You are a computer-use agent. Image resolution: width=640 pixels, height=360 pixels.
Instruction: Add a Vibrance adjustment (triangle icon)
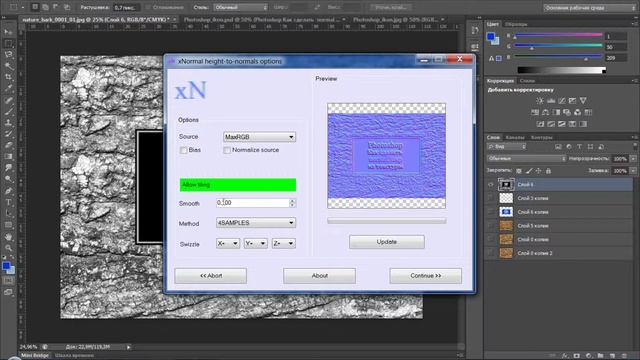coord(583,100)
